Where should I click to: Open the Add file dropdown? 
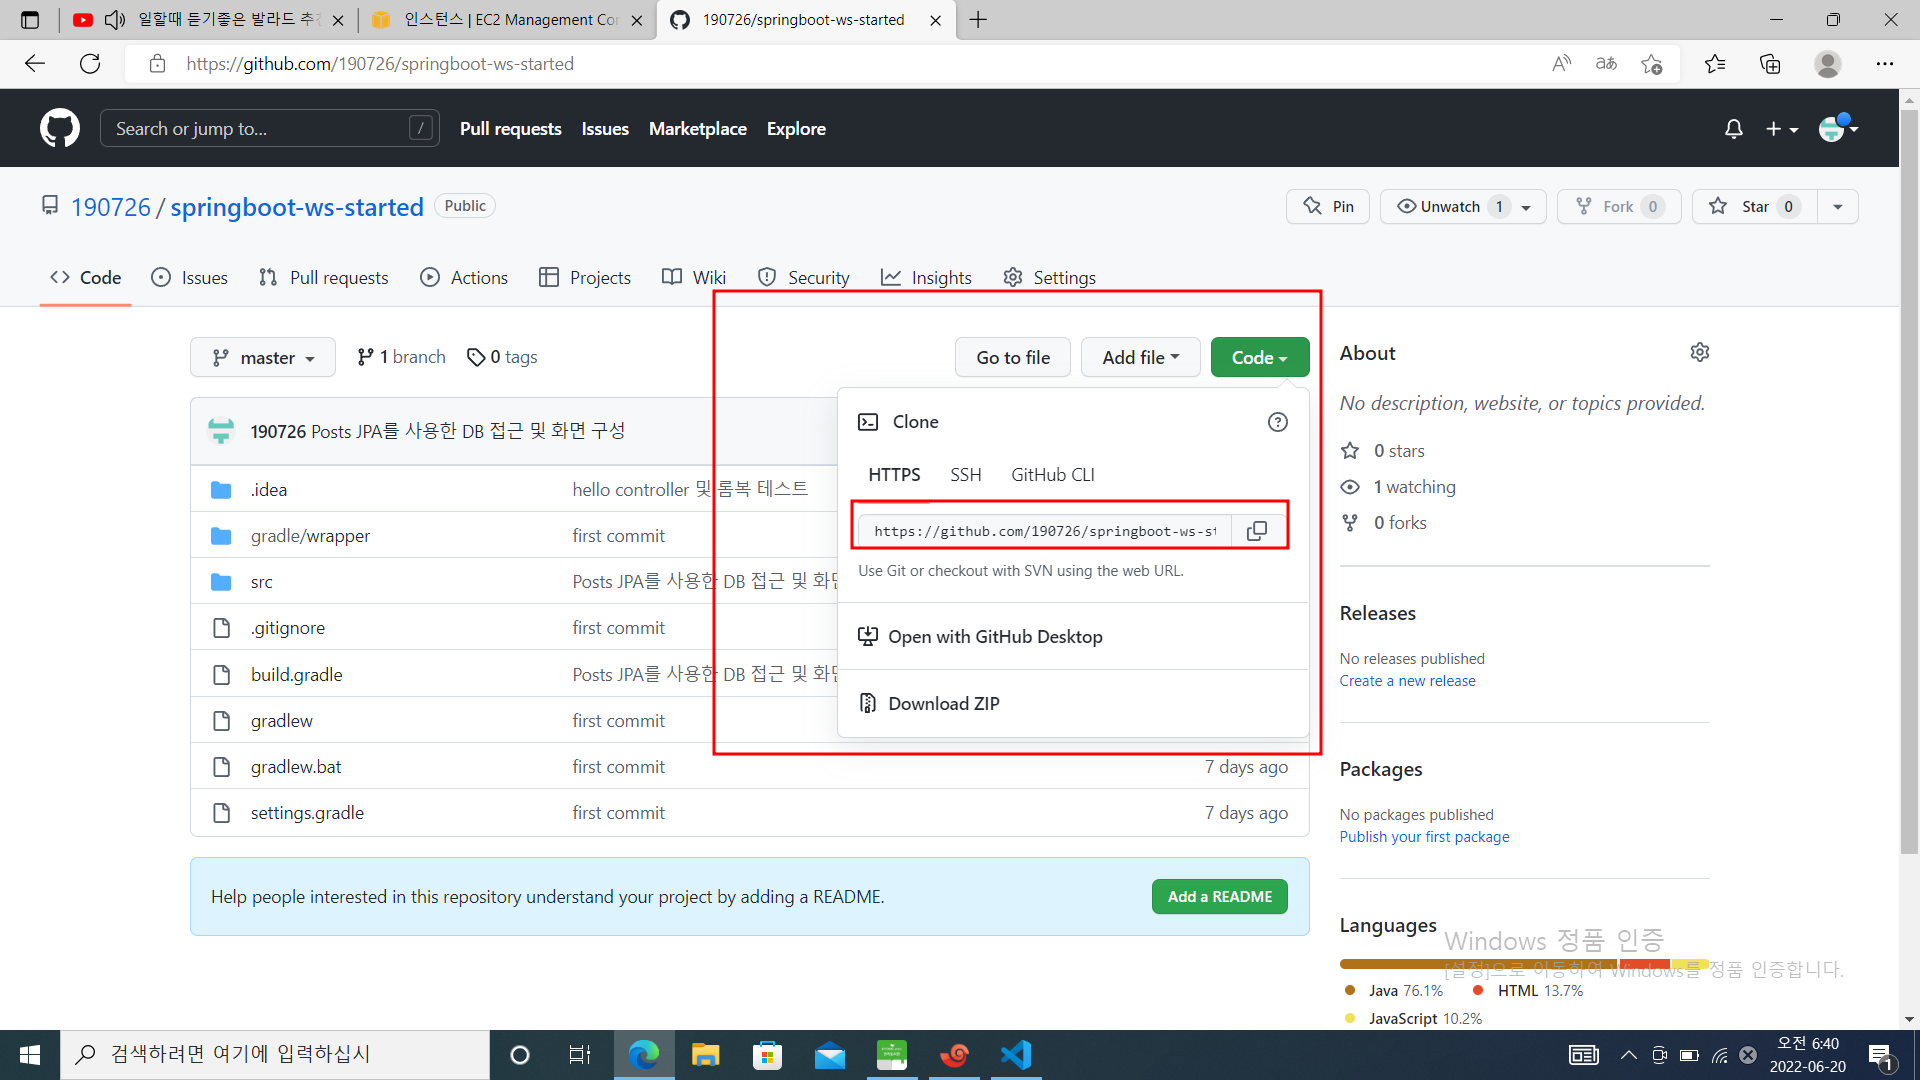tap(1140, 358)
